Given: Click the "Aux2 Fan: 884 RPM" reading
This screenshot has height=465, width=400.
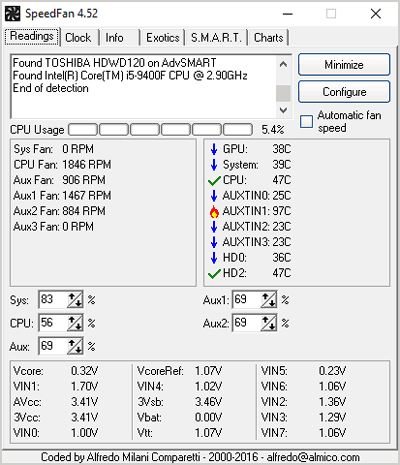Looking at the screenshot, I should coord(59,211).
